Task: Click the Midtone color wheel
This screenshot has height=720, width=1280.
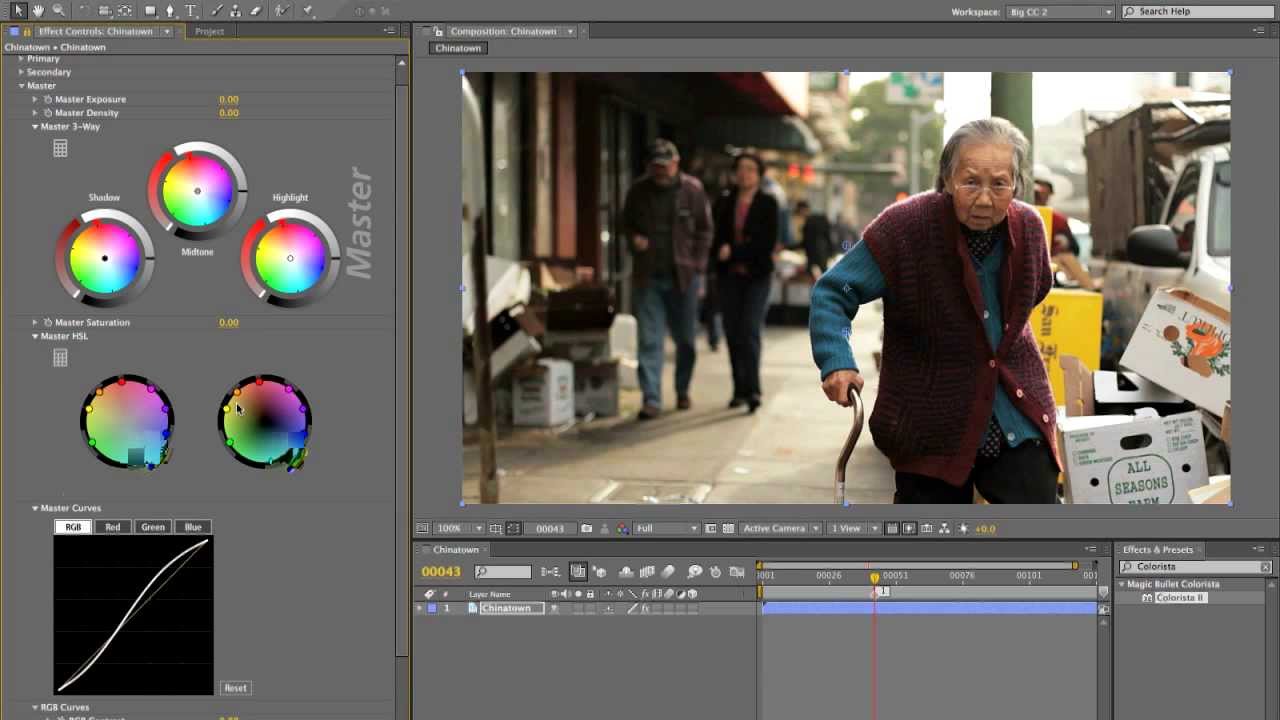Action: click(197, 191)
